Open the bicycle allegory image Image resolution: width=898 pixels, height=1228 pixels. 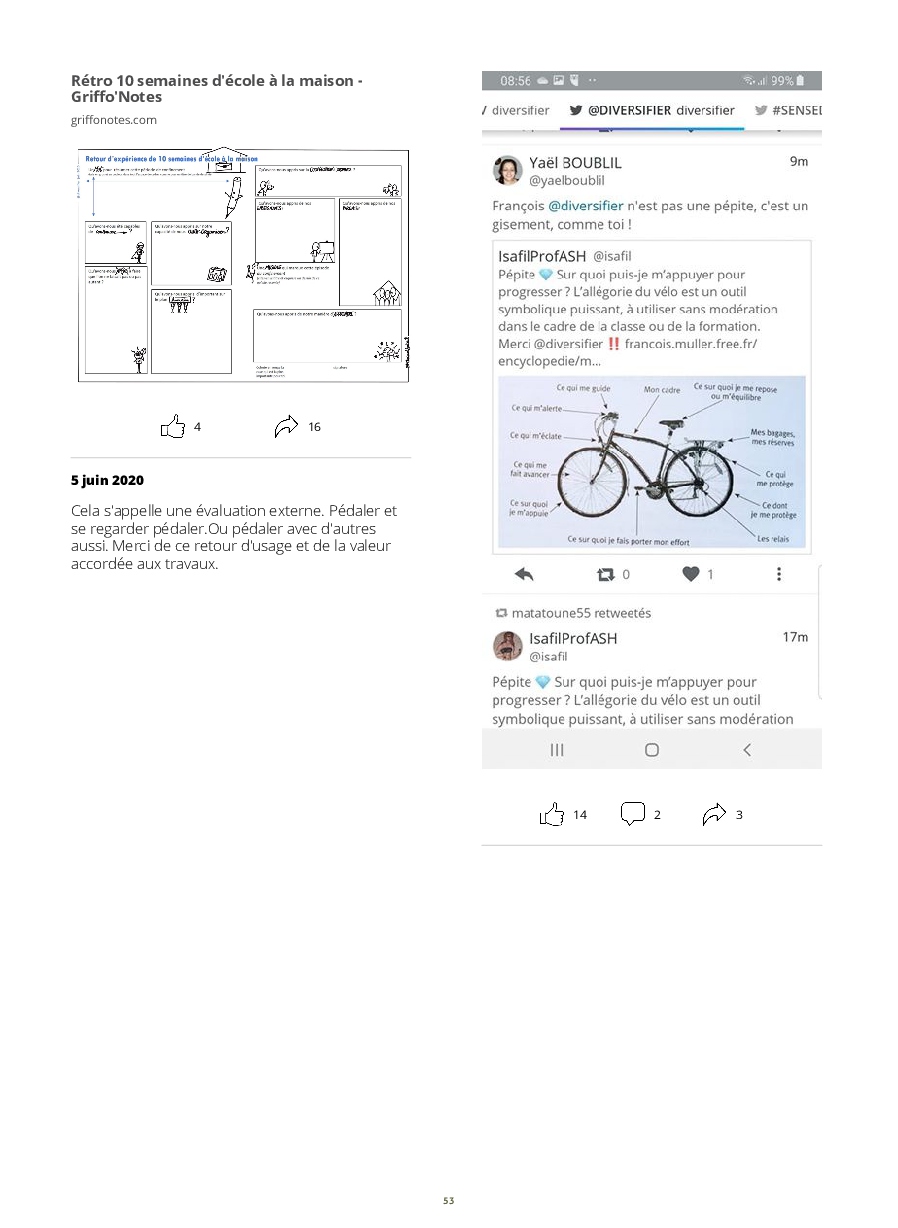[652, 462]
